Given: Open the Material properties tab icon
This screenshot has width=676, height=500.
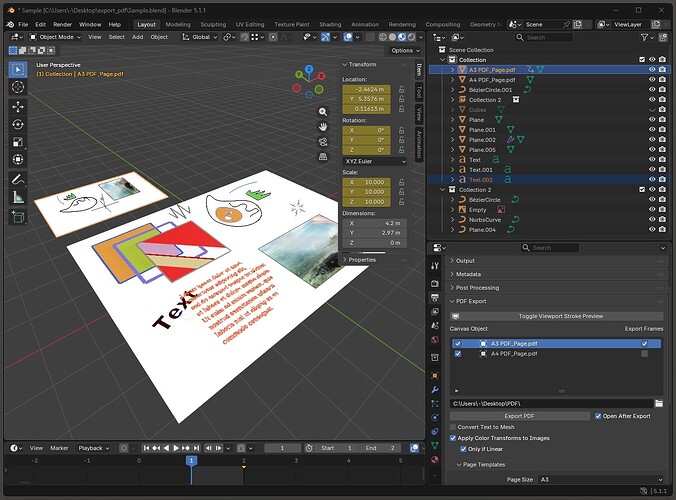Looking at the screenshot, I should coord(435,459).
